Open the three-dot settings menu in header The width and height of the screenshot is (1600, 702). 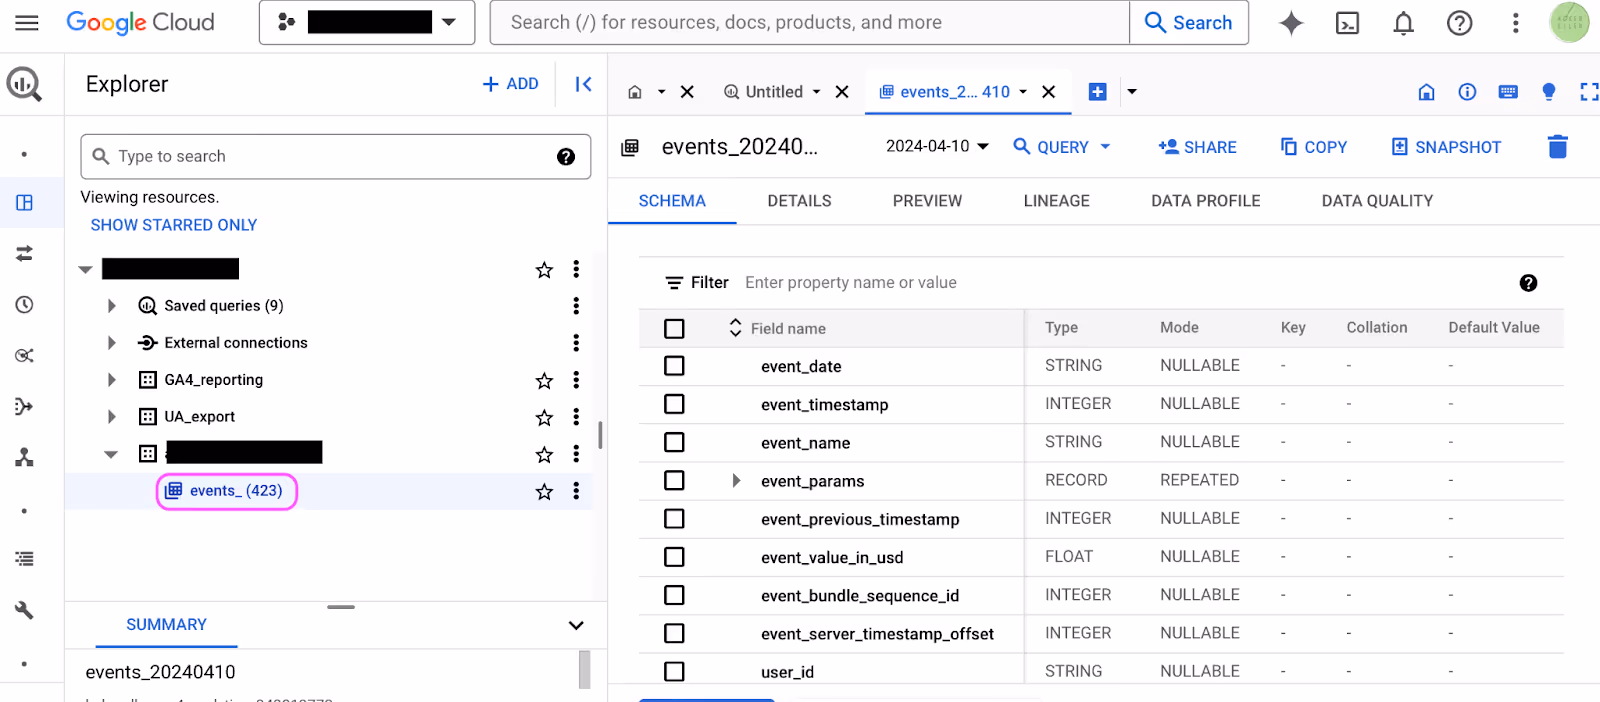click(1516, 23)
